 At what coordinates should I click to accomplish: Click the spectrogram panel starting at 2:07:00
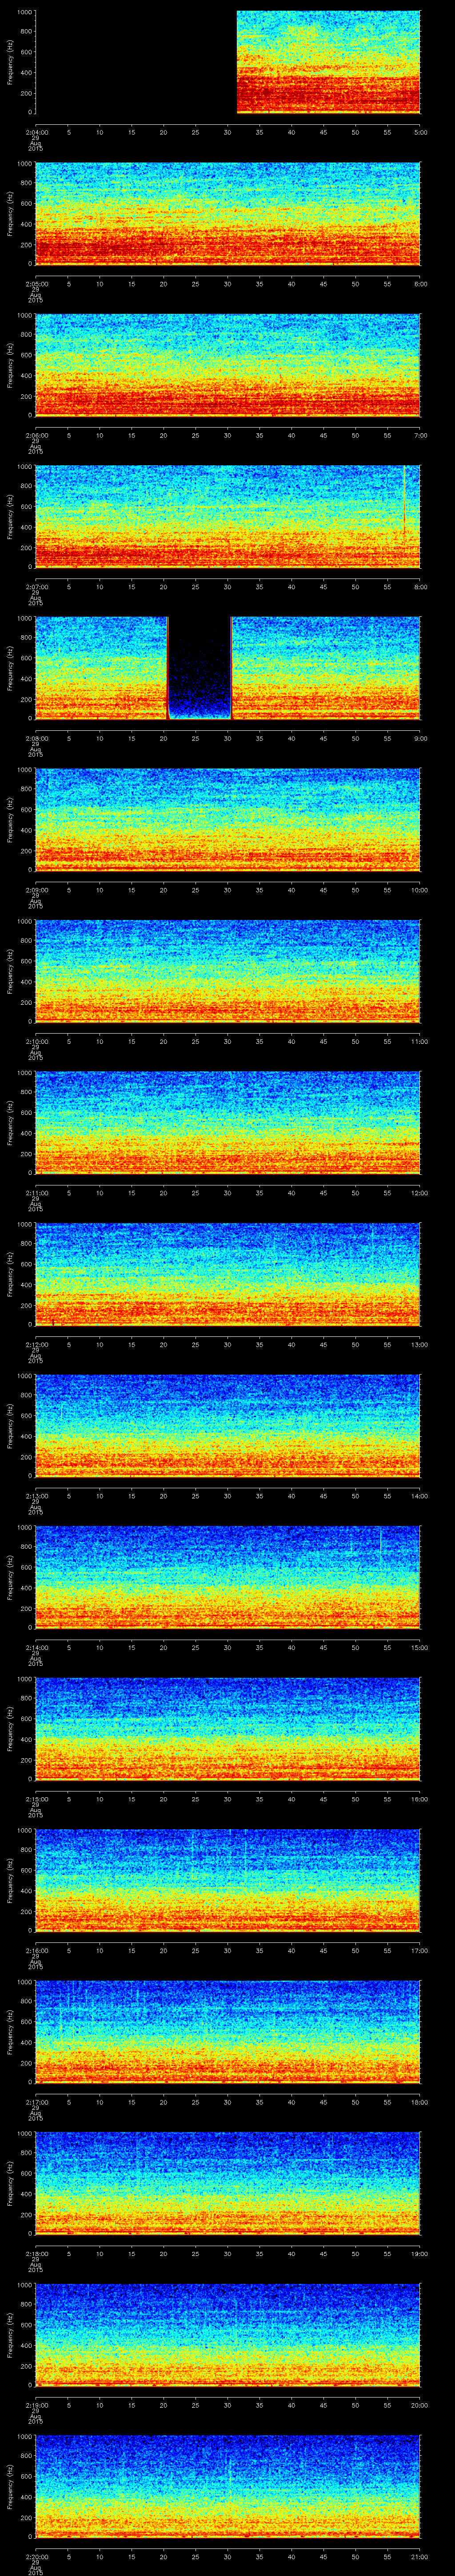228,517
